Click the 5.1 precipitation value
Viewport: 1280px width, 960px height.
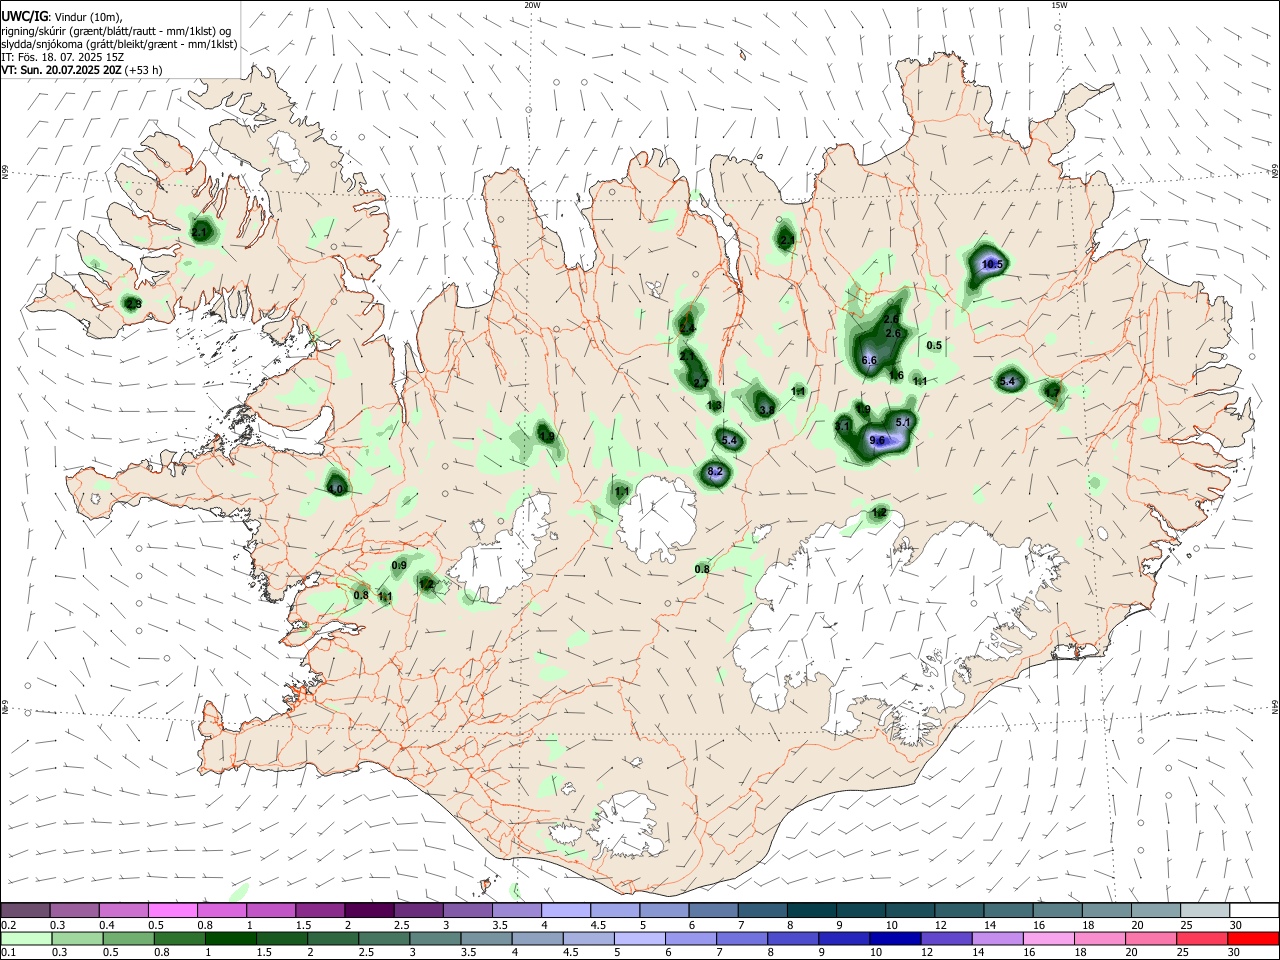(903, 422)
